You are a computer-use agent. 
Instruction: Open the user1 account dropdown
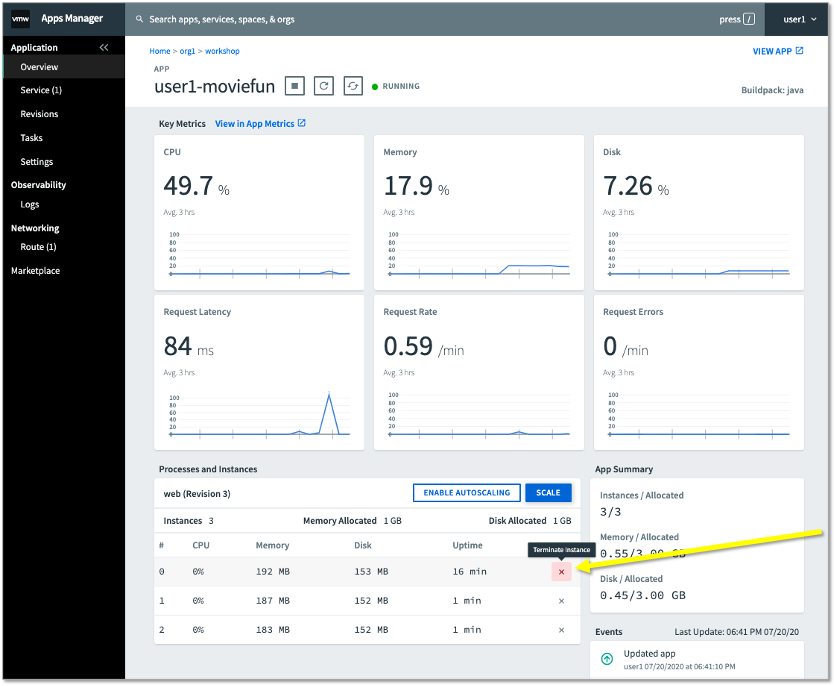tap(799, 19)
